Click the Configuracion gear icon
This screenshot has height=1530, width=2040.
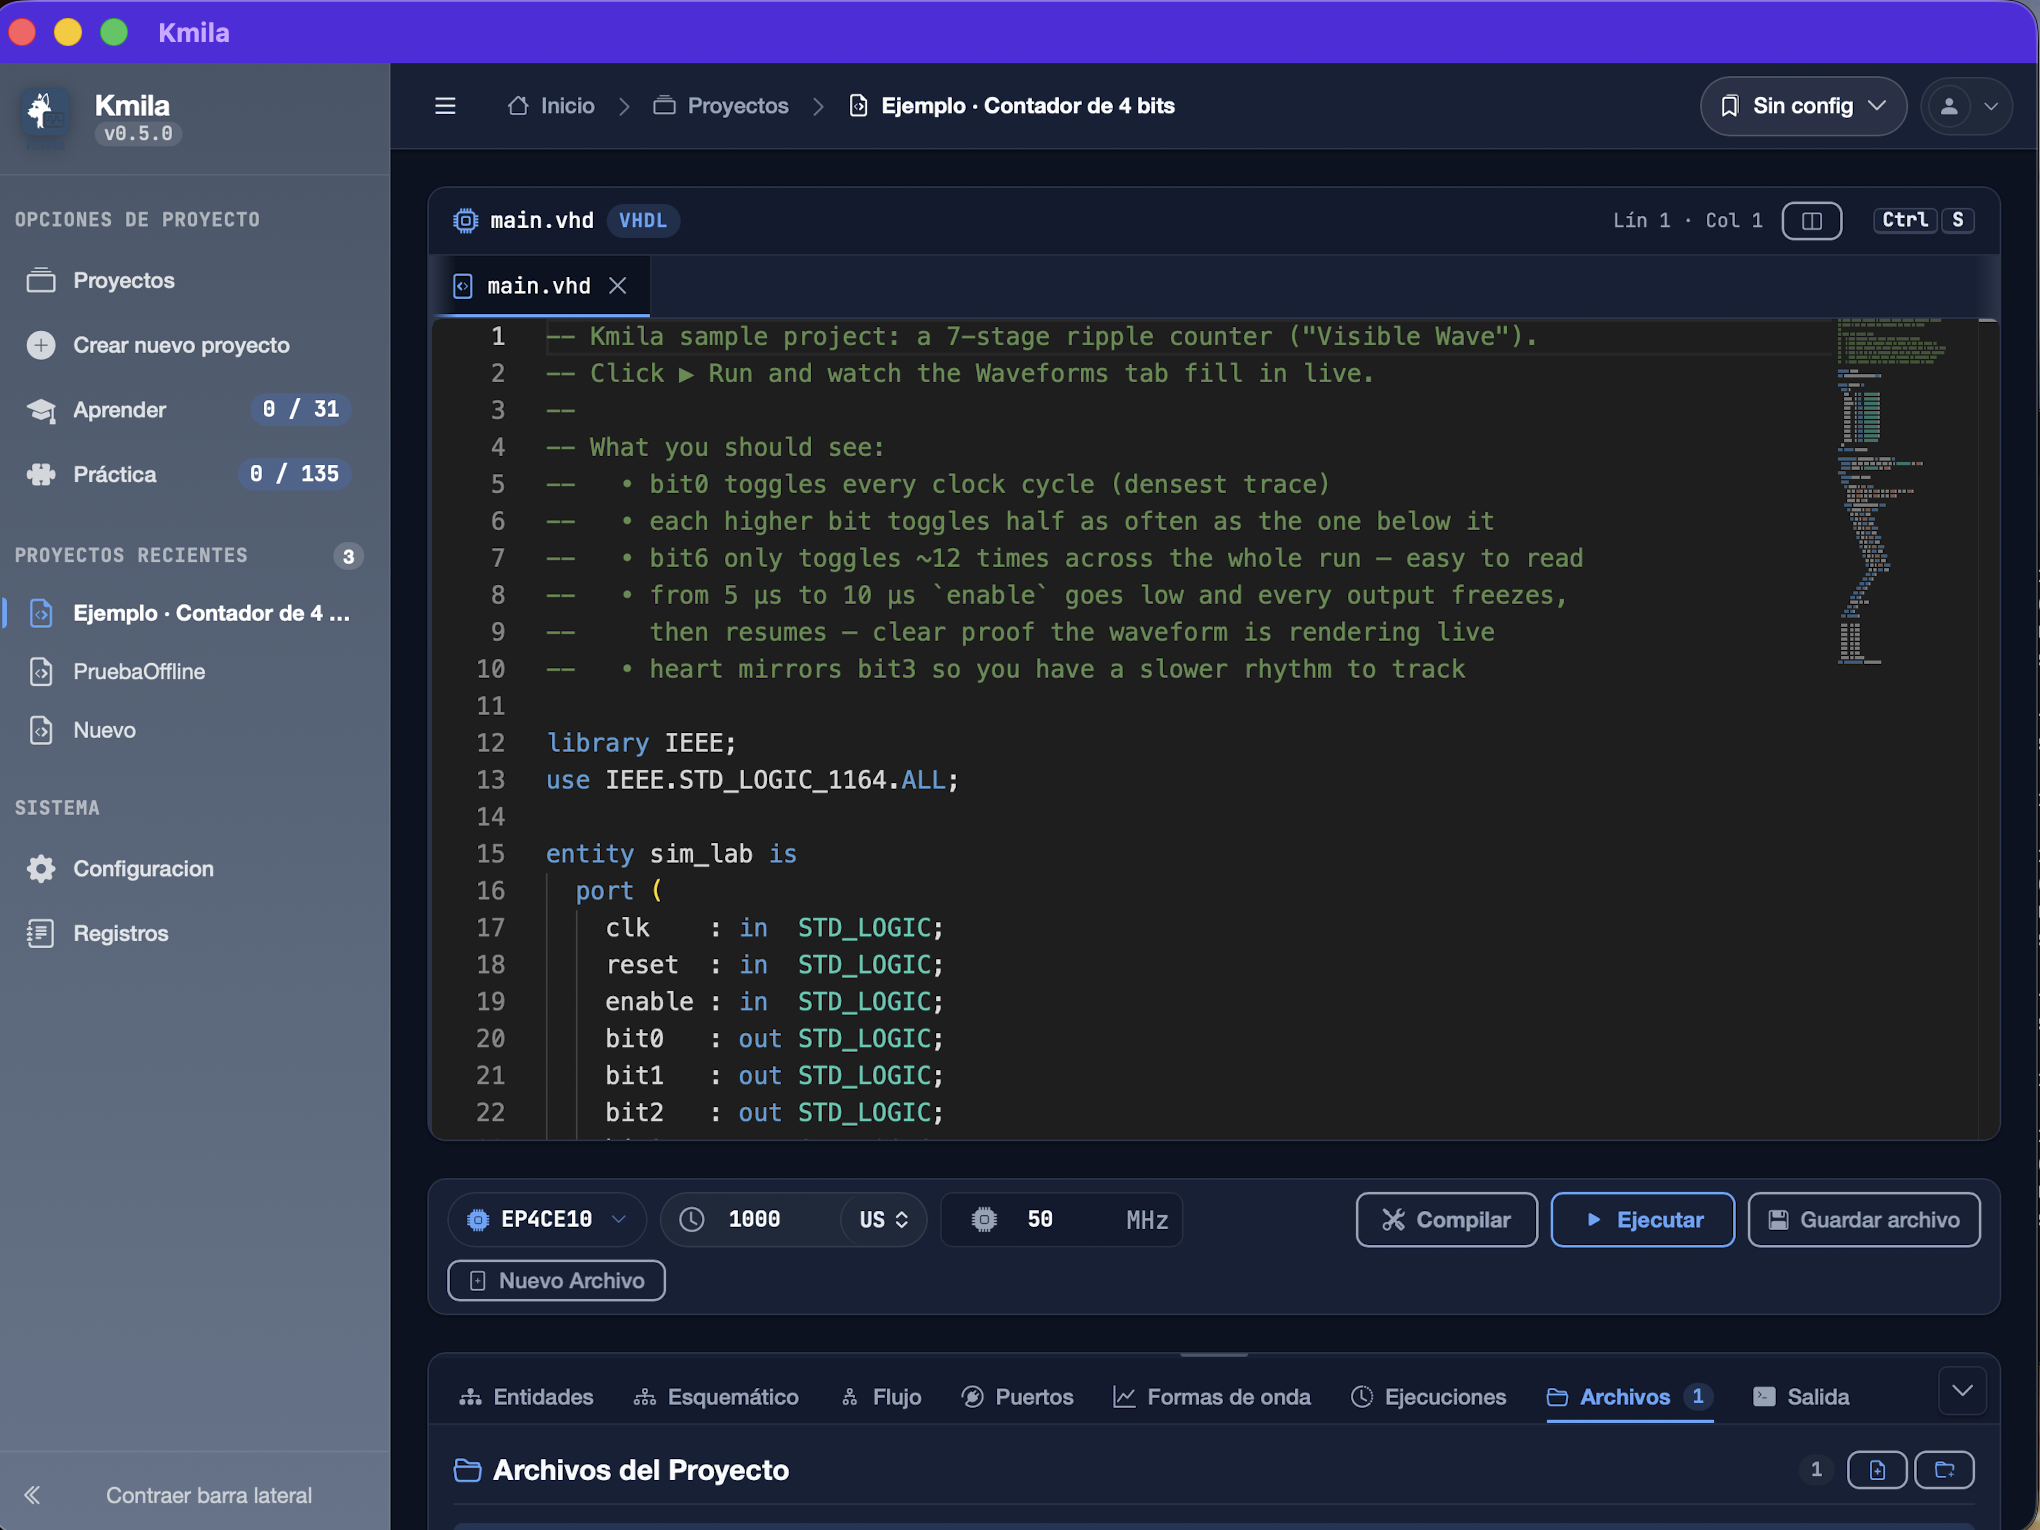tap(41, 868)
